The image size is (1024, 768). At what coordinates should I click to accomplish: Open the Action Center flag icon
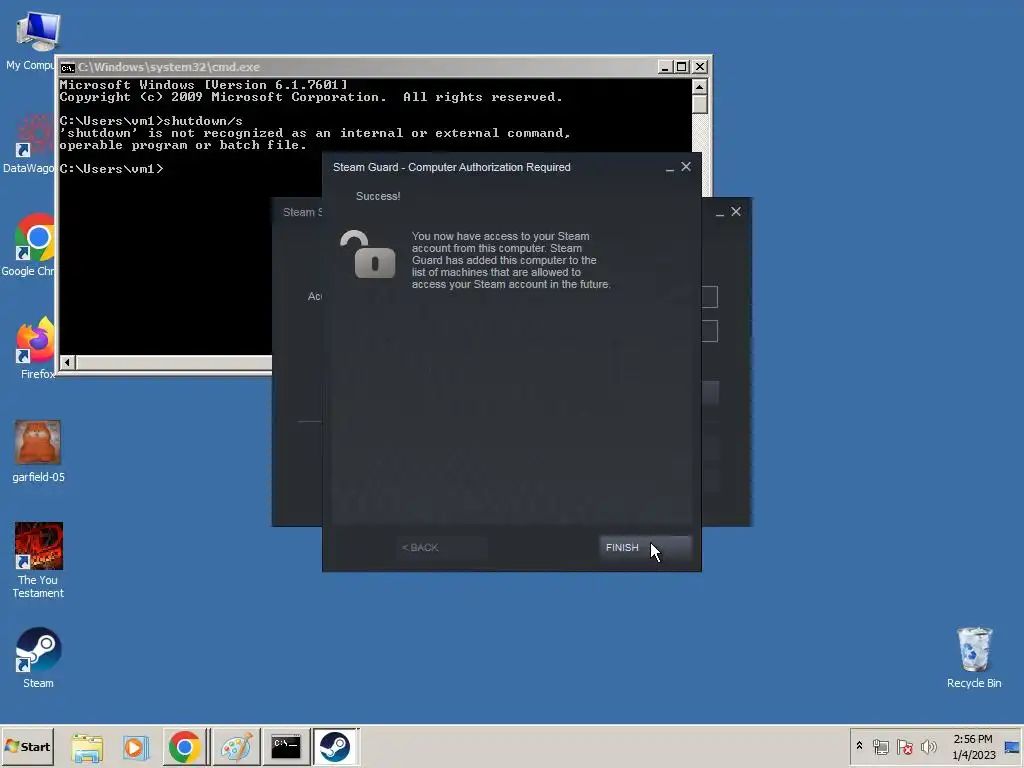pyautogui.click(x=904, y=746)
